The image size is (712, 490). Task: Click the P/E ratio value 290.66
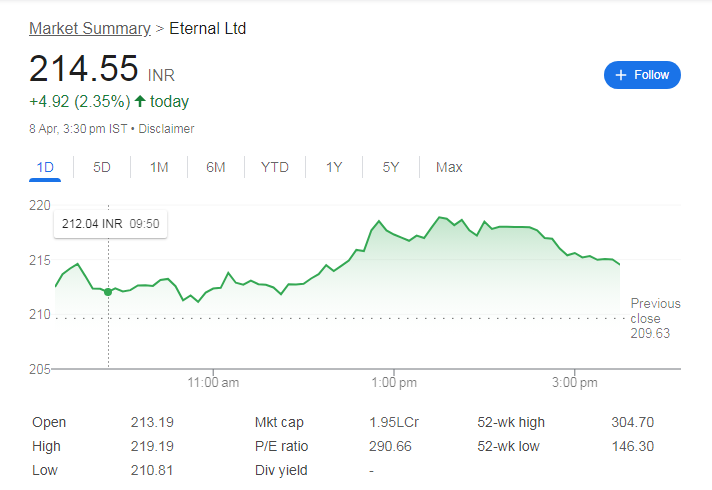click(390, 446)
